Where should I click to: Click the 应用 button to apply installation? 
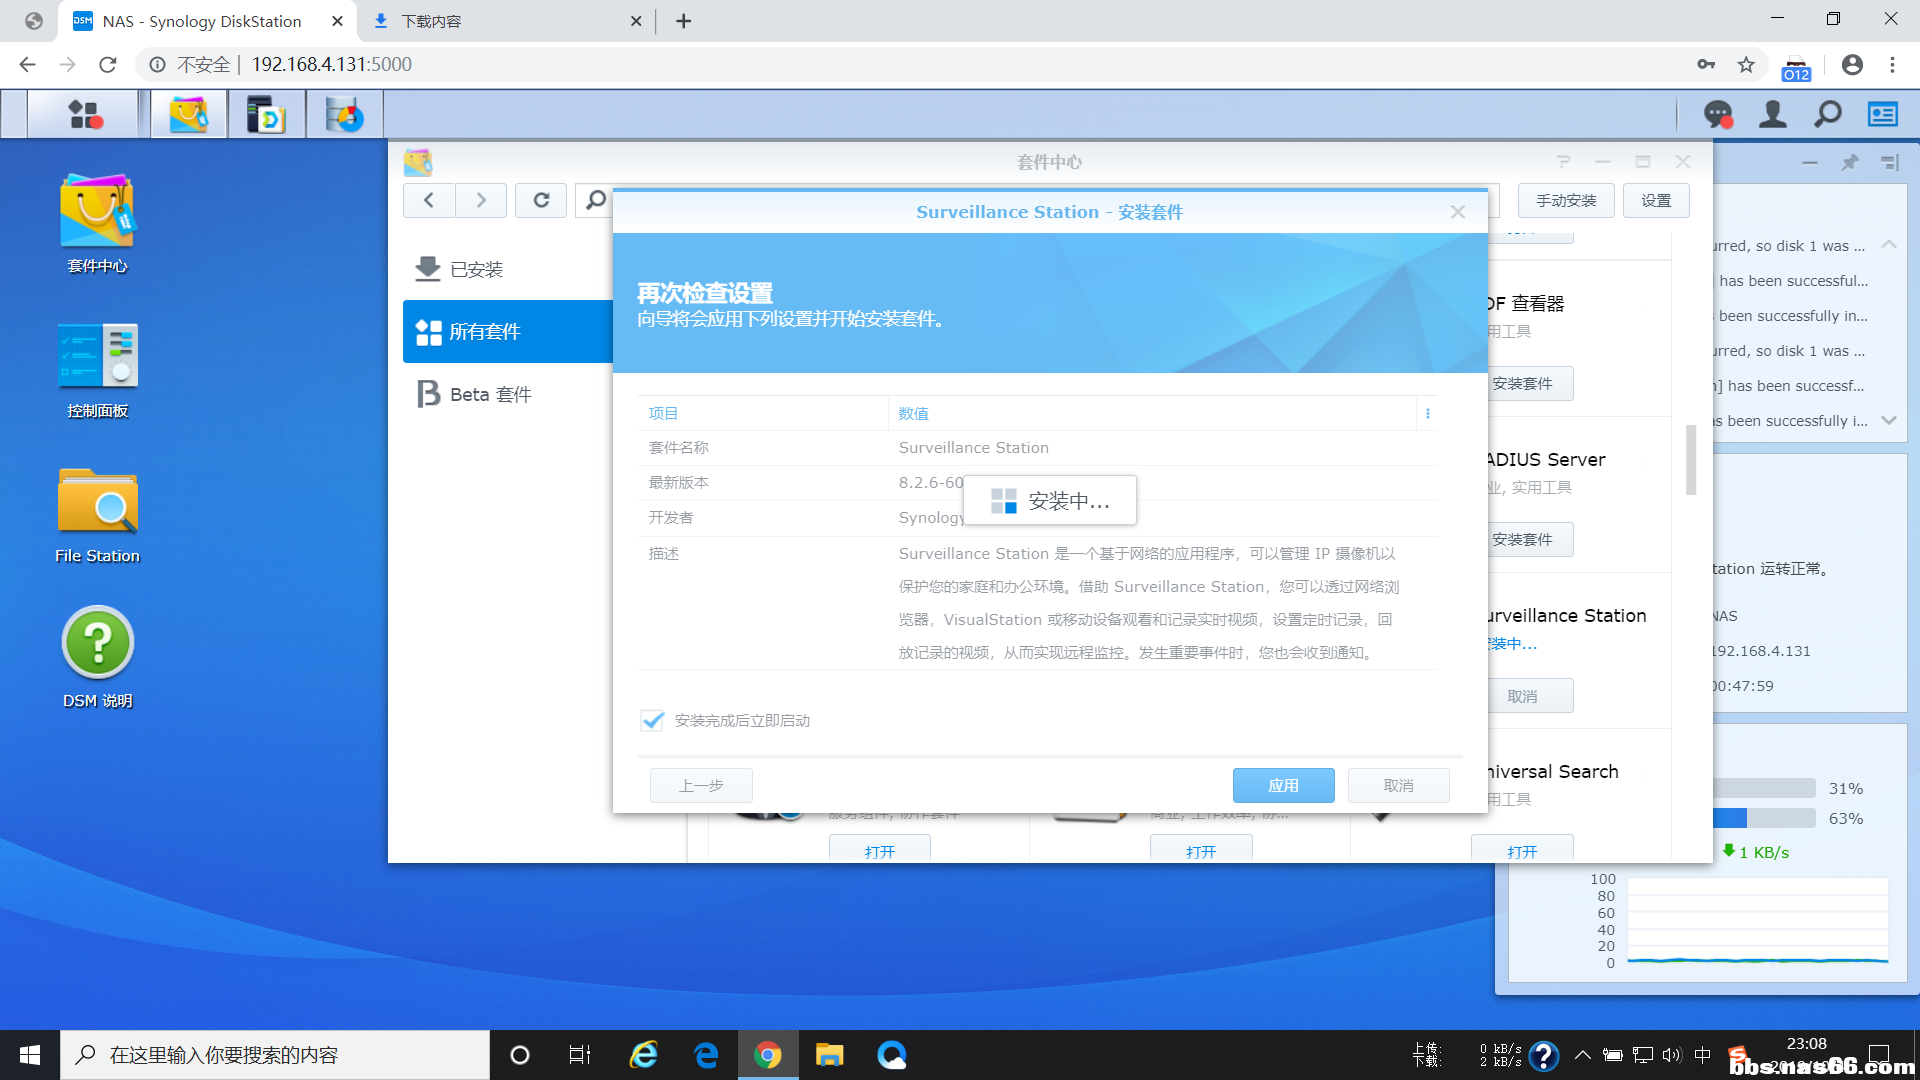click(1283, 785)
